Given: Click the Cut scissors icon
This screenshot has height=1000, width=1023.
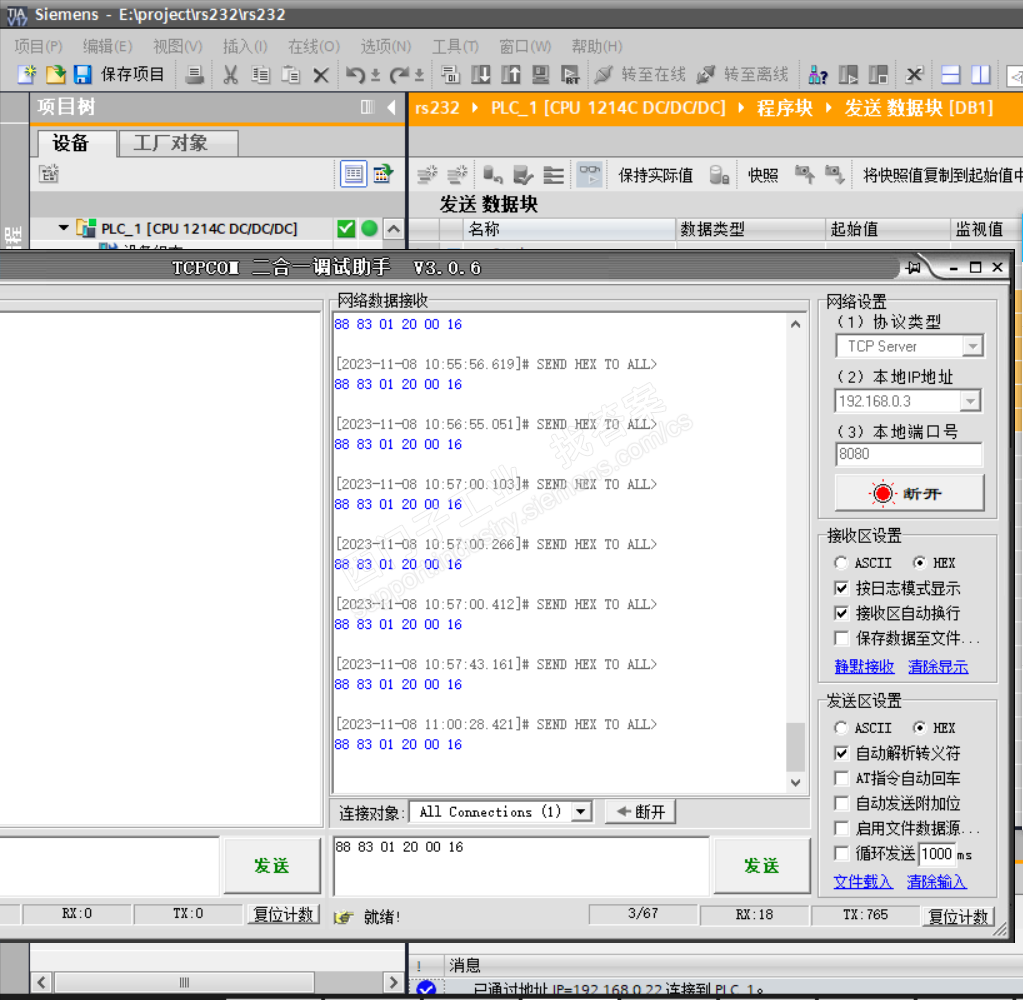Looking at the screenshot, I should (x=230, y=74).
